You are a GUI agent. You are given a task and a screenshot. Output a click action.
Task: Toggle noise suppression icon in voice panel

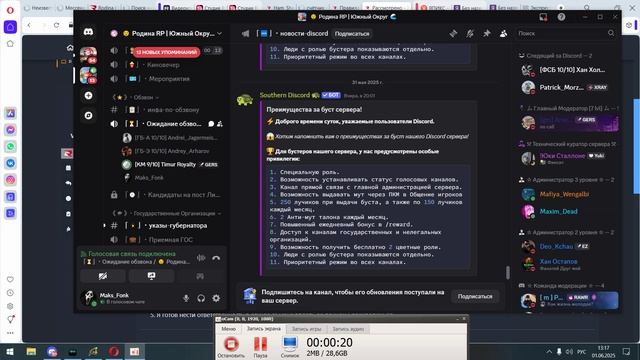click(x=201, y=258)
